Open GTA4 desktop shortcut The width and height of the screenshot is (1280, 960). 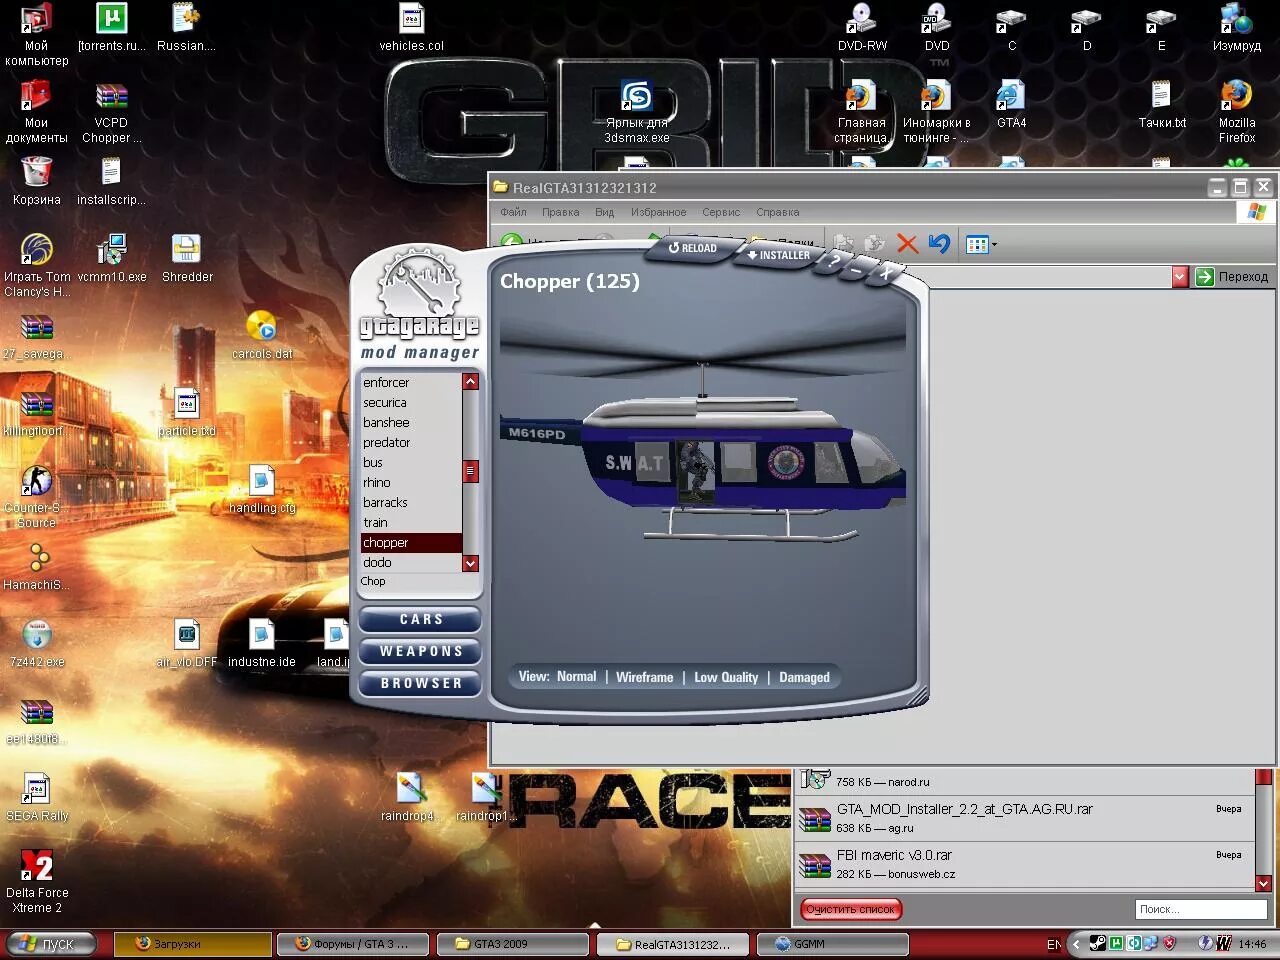point(1011,104)
